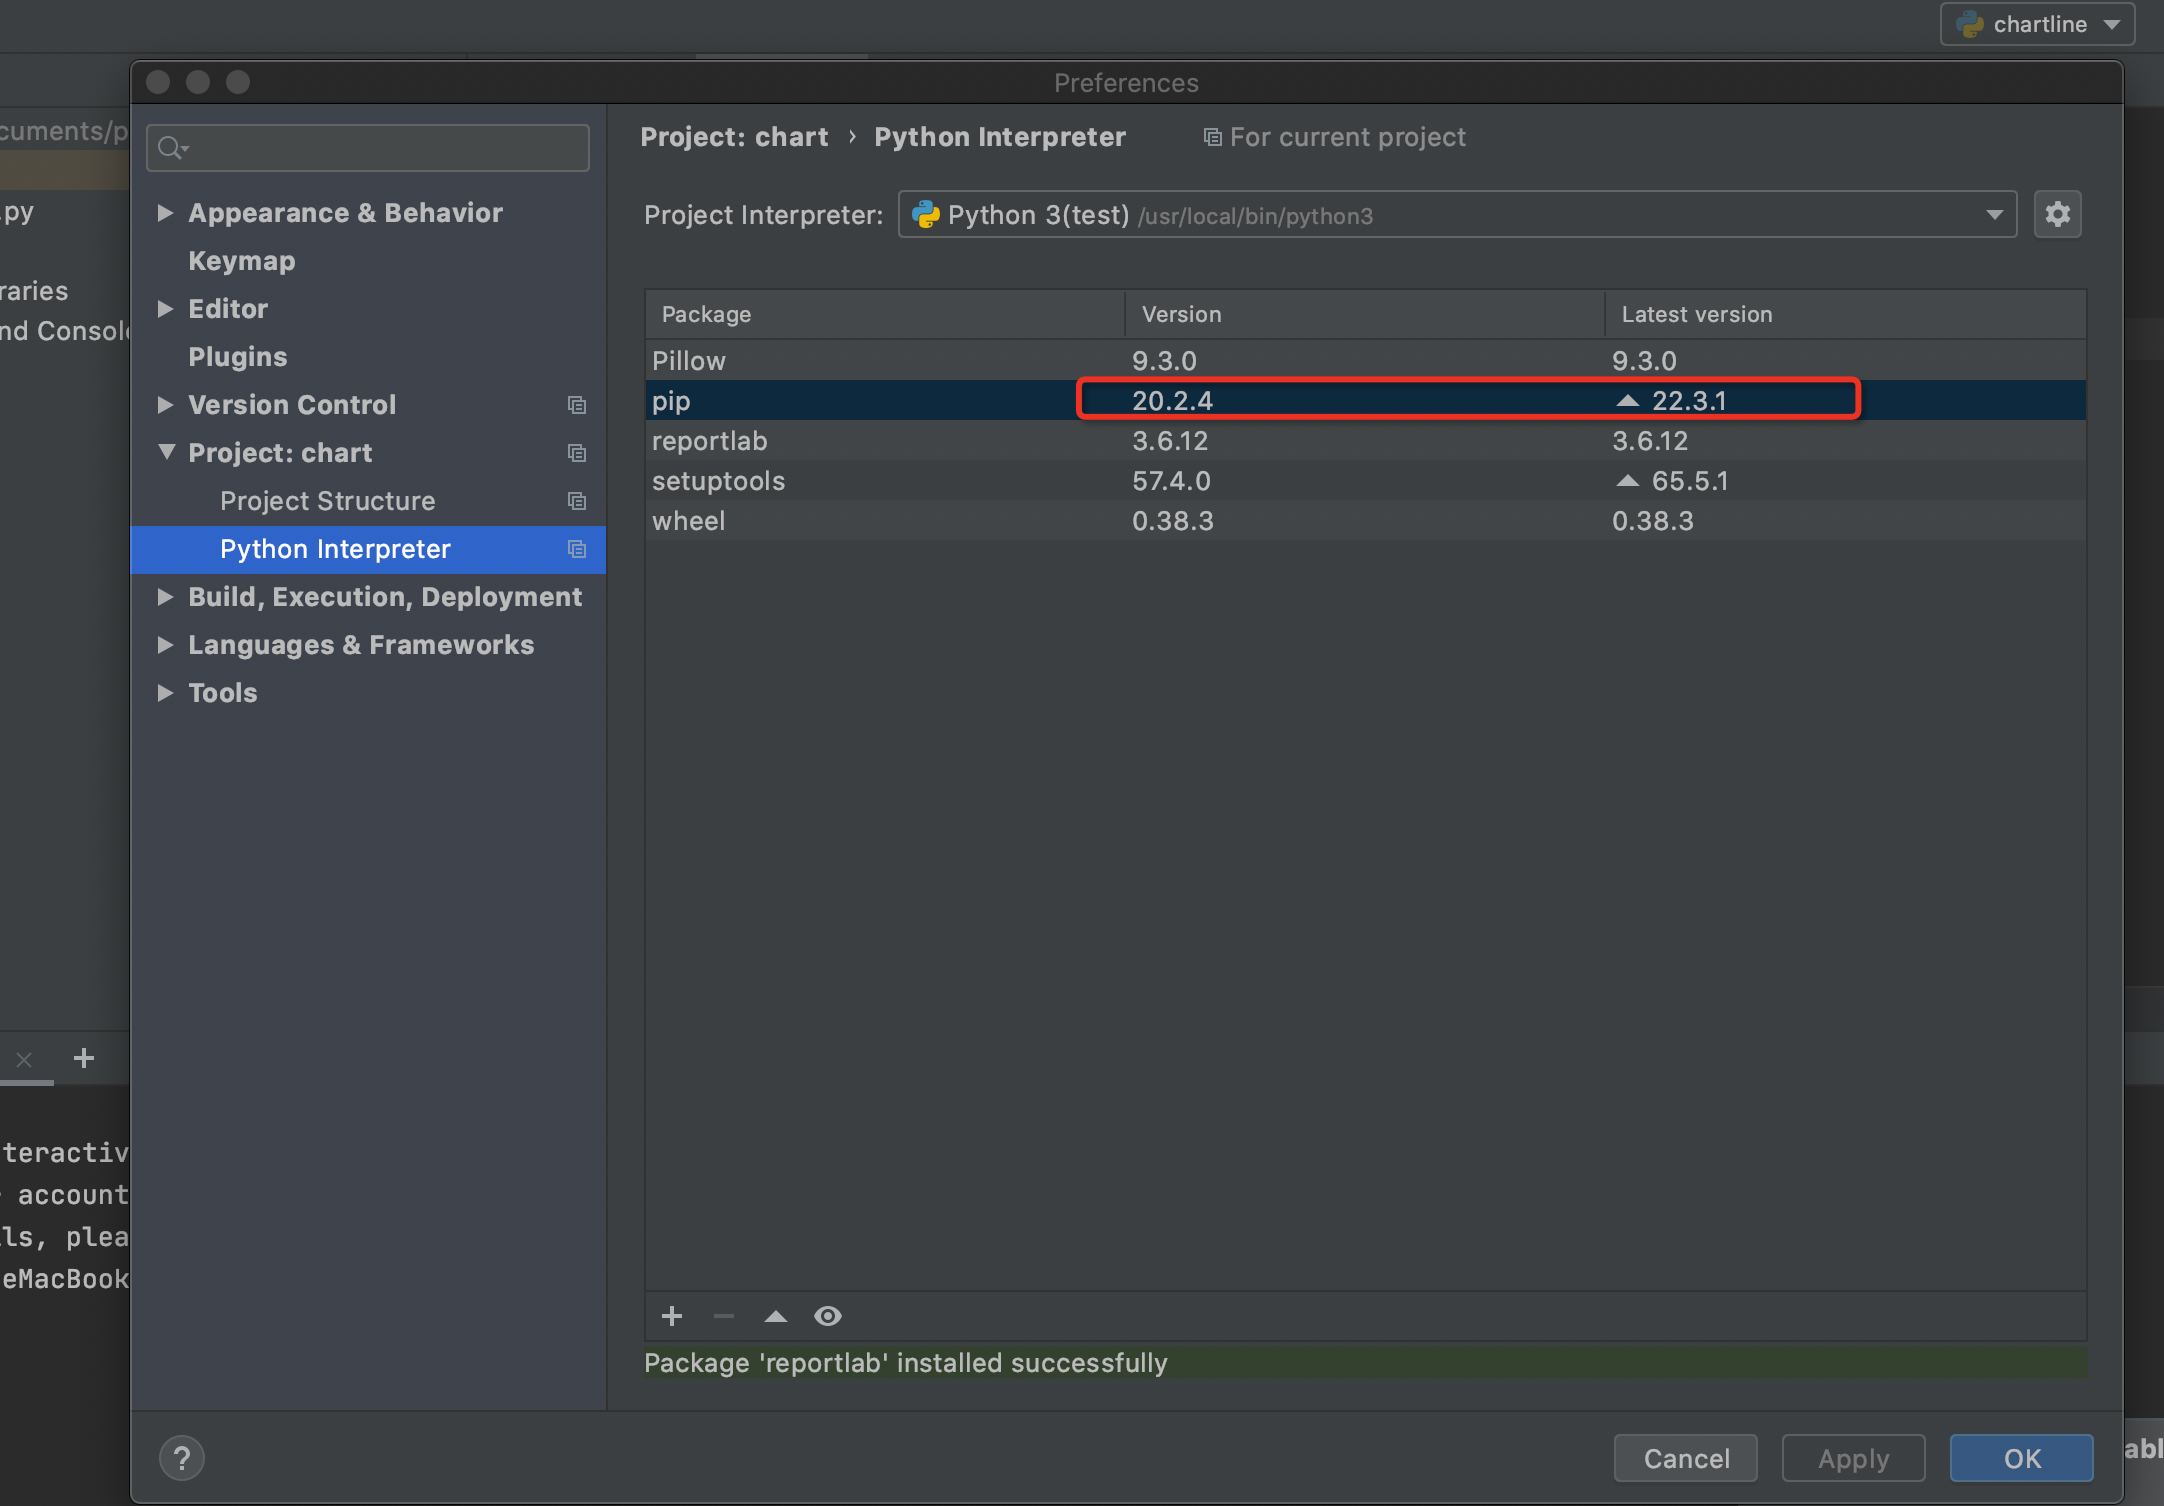Screen dimensions: 2164x1506
Task: Collapse the Project: chart section
Action: (x=166, y=453)
